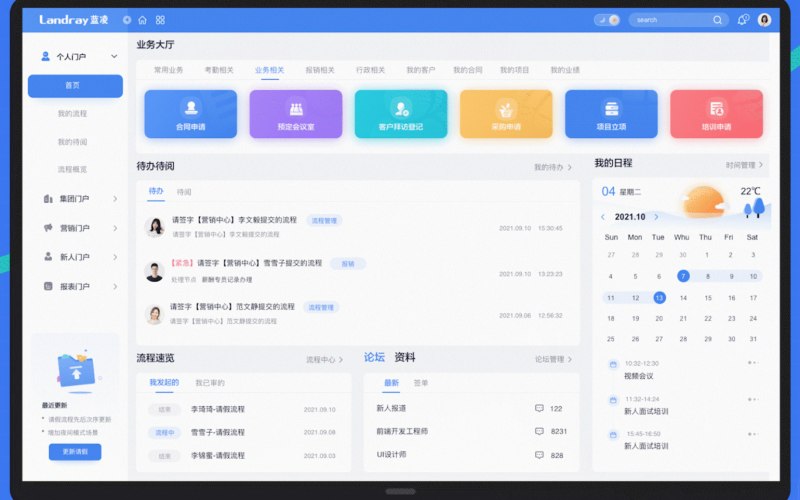The width and height of the screenshot is (800, 500).
Task: Select day 7 in the calendar
Action: pyautogui.click(x=683, y=276)
